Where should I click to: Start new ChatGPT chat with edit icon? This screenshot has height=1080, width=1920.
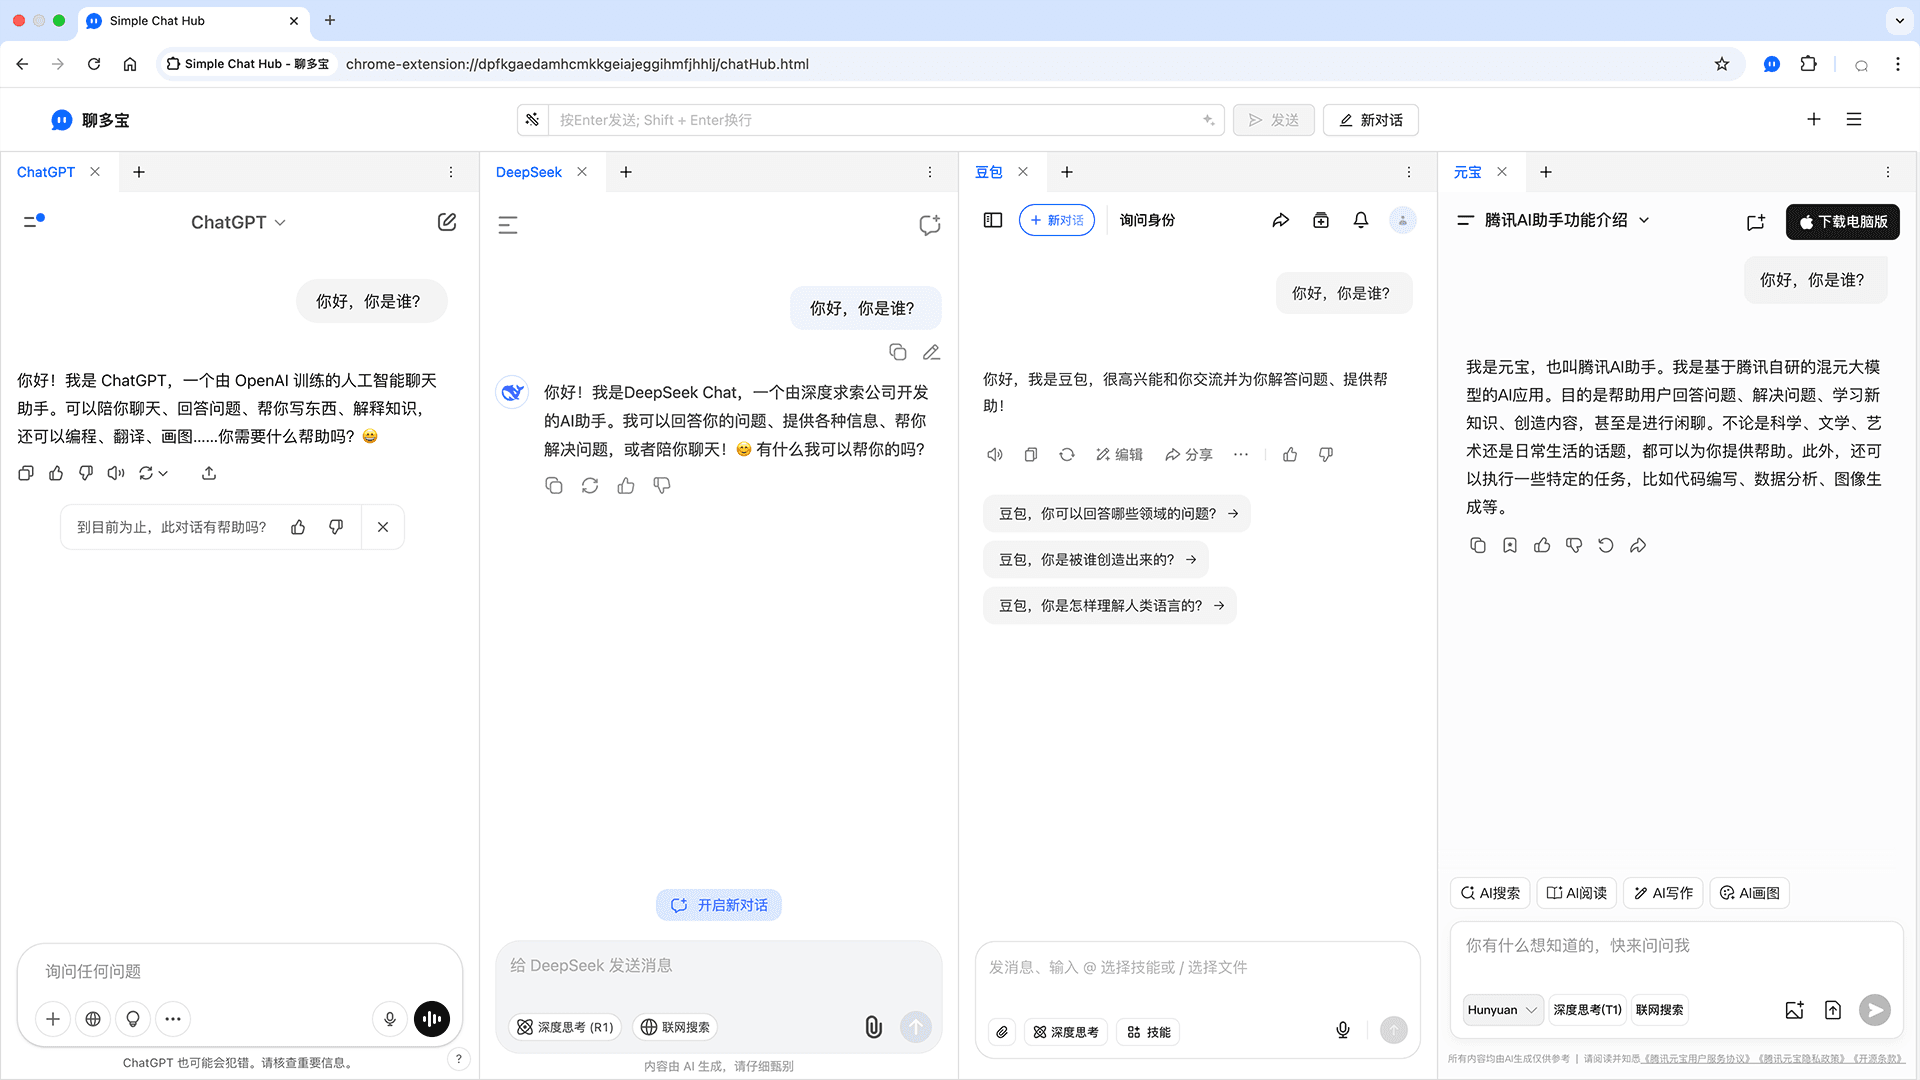pos(447,222)
